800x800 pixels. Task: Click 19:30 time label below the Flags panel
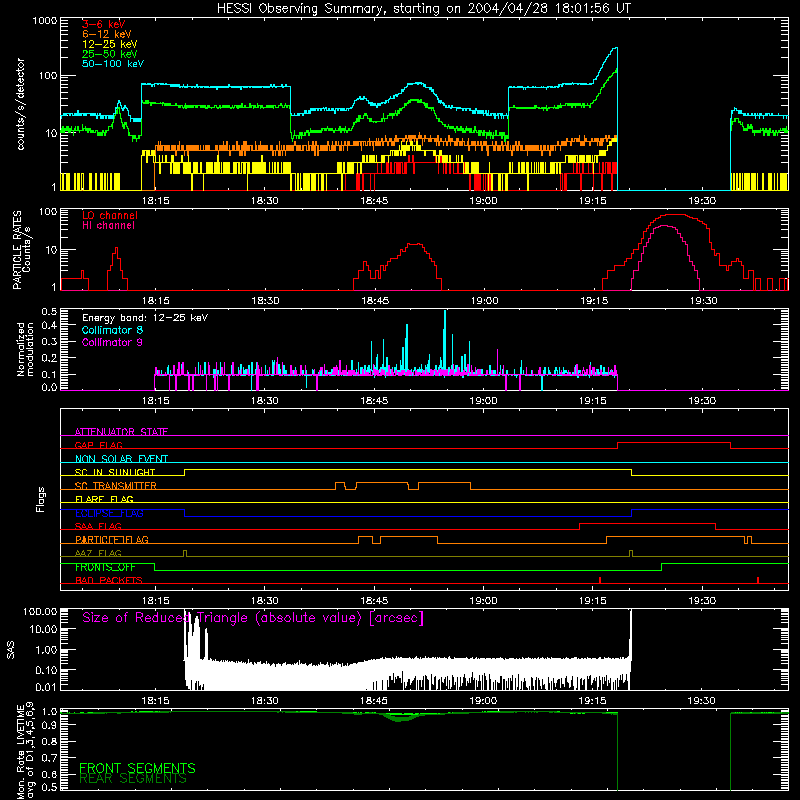(x=702, y=601)
